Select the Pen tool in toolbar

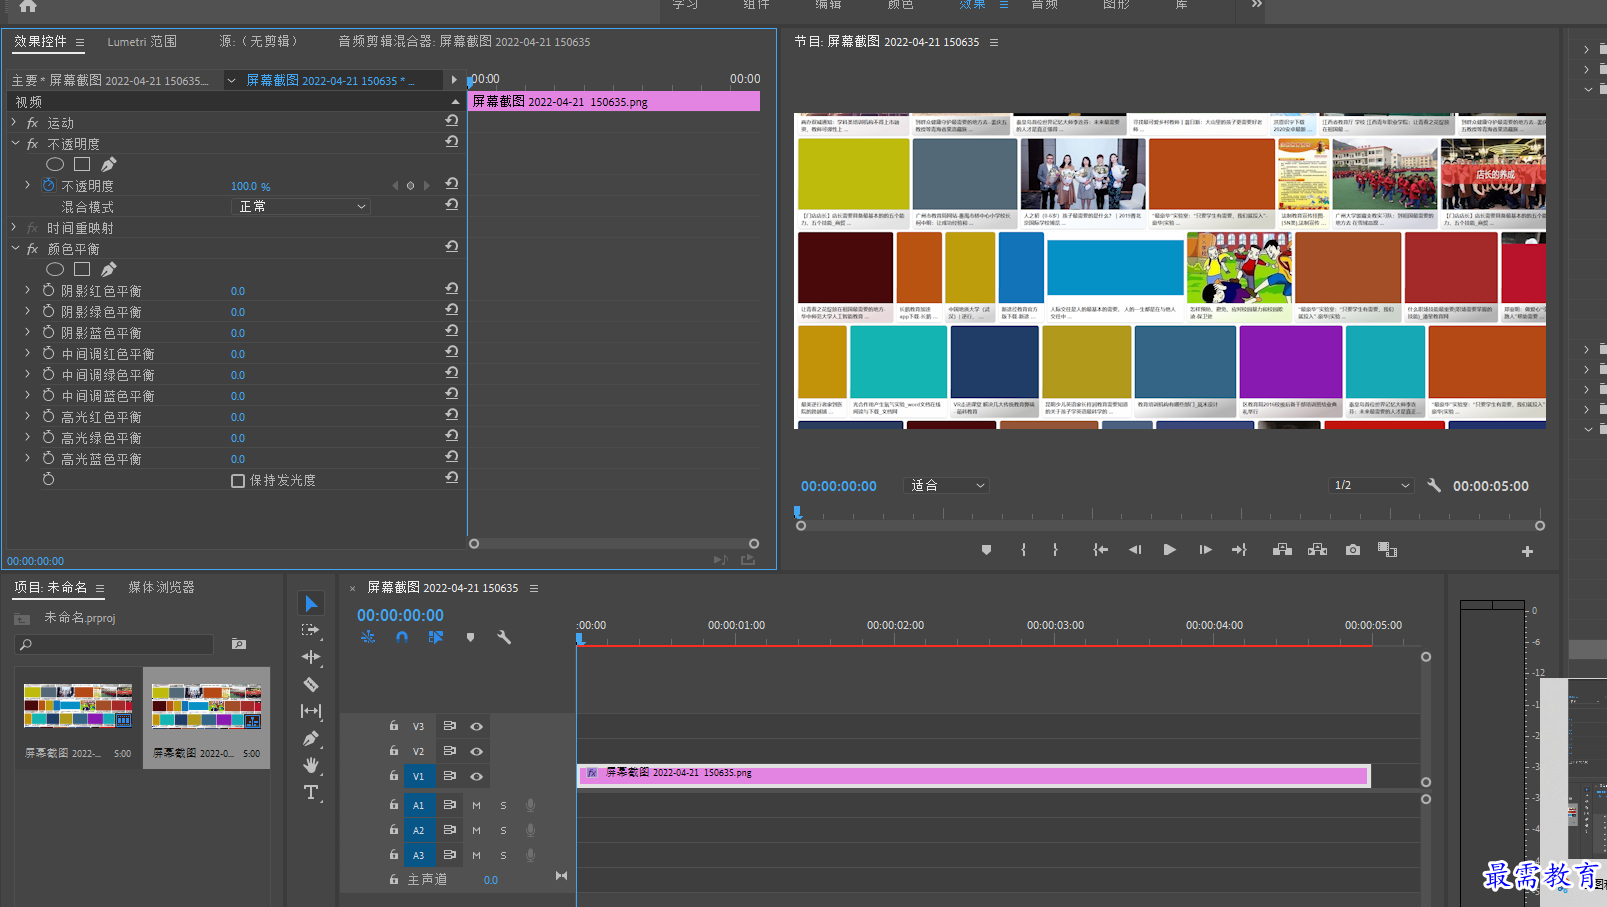[x=311, y=738]
